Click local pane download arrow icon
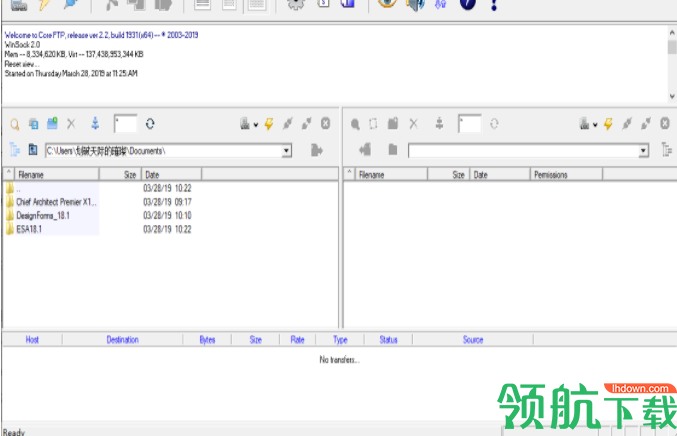This screenshot has height=436, width=677. click(x=95, y=123)
